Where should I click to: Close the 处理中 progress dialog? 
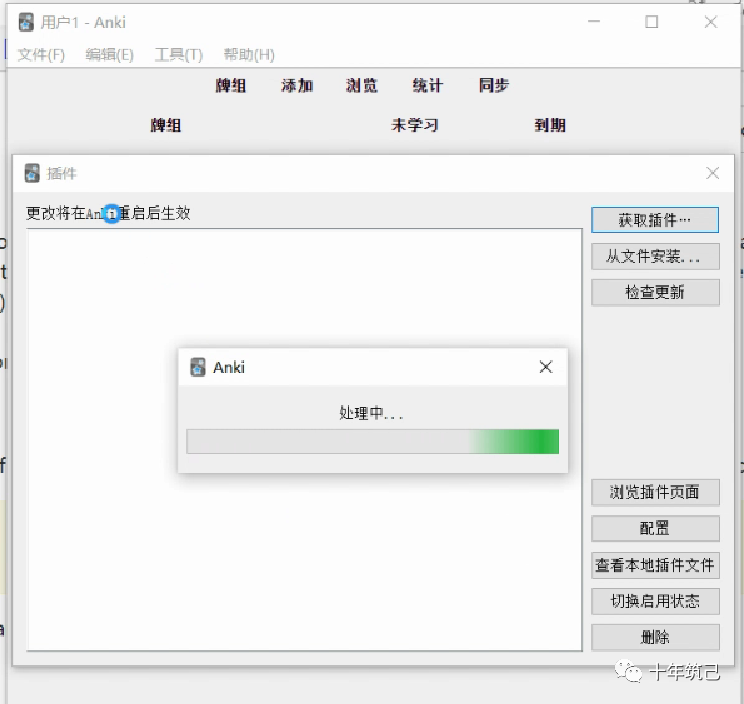pyautogui.click(x=545, y=367)
